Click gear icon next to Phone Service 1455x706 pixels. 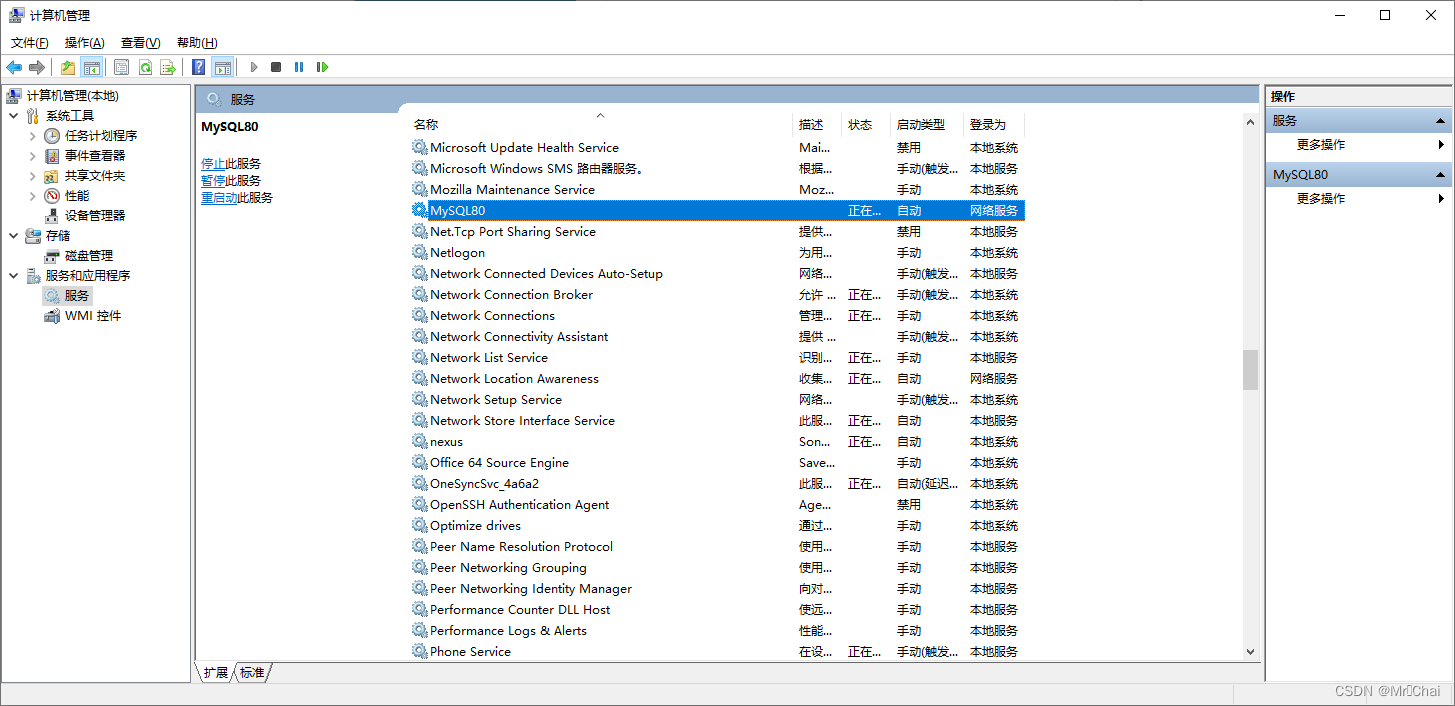pos(420,651)
